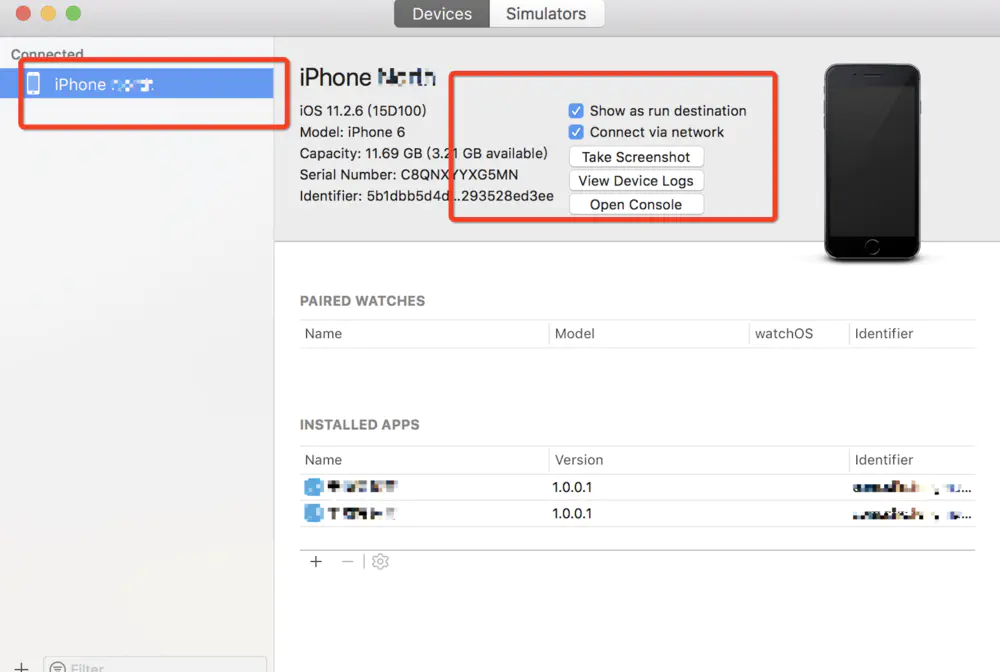The height and width of the screenshot is (672, 1000).
Task: Click the device Identifier 5b1dbb5d4d text
Action: (x=427, y=196)
